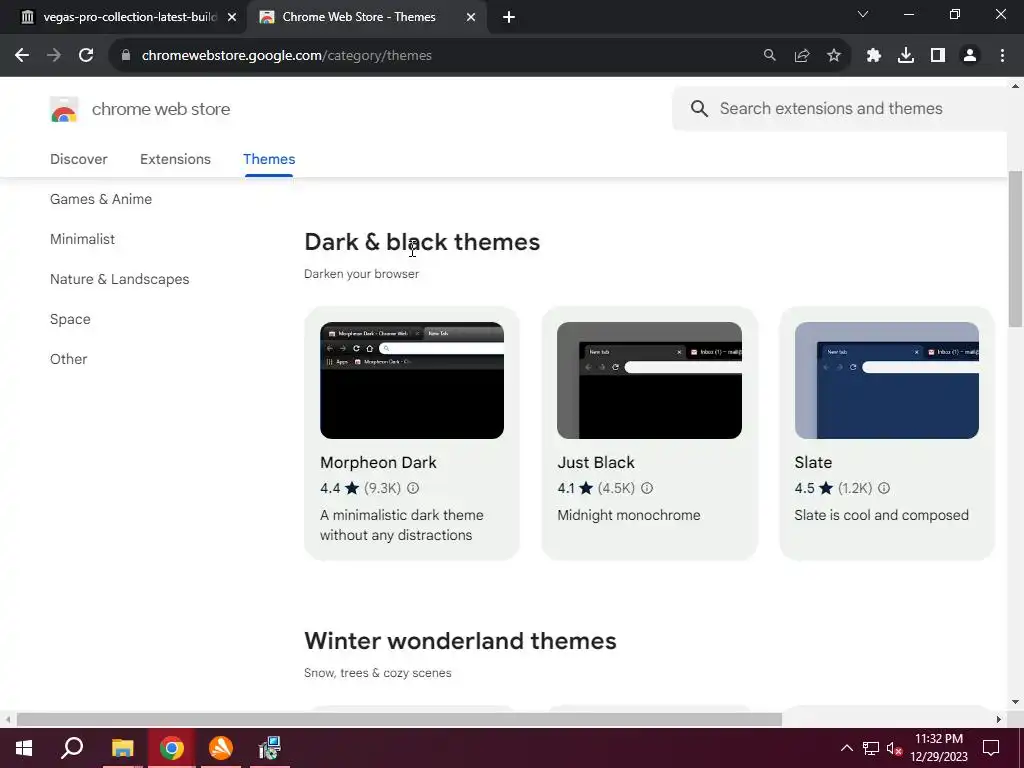
Task: Choose the Minimalist category
Action: pos(82,239)
